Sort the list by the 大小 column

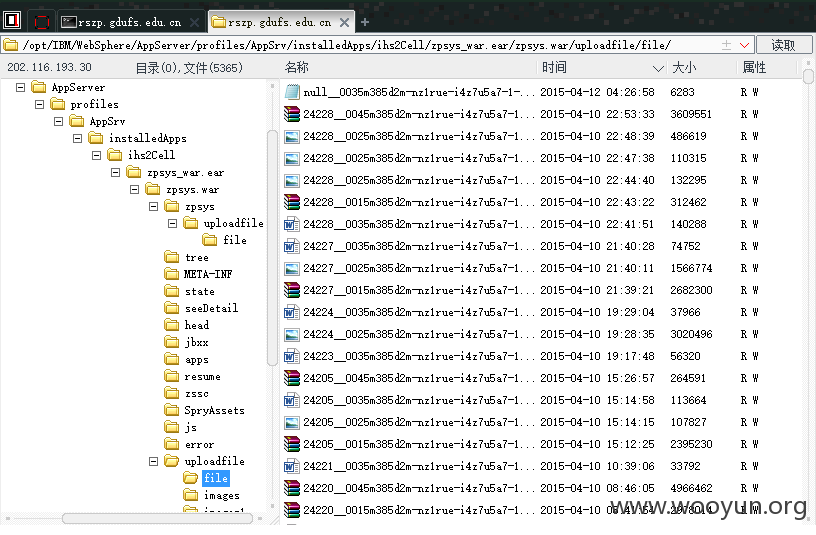684,67
